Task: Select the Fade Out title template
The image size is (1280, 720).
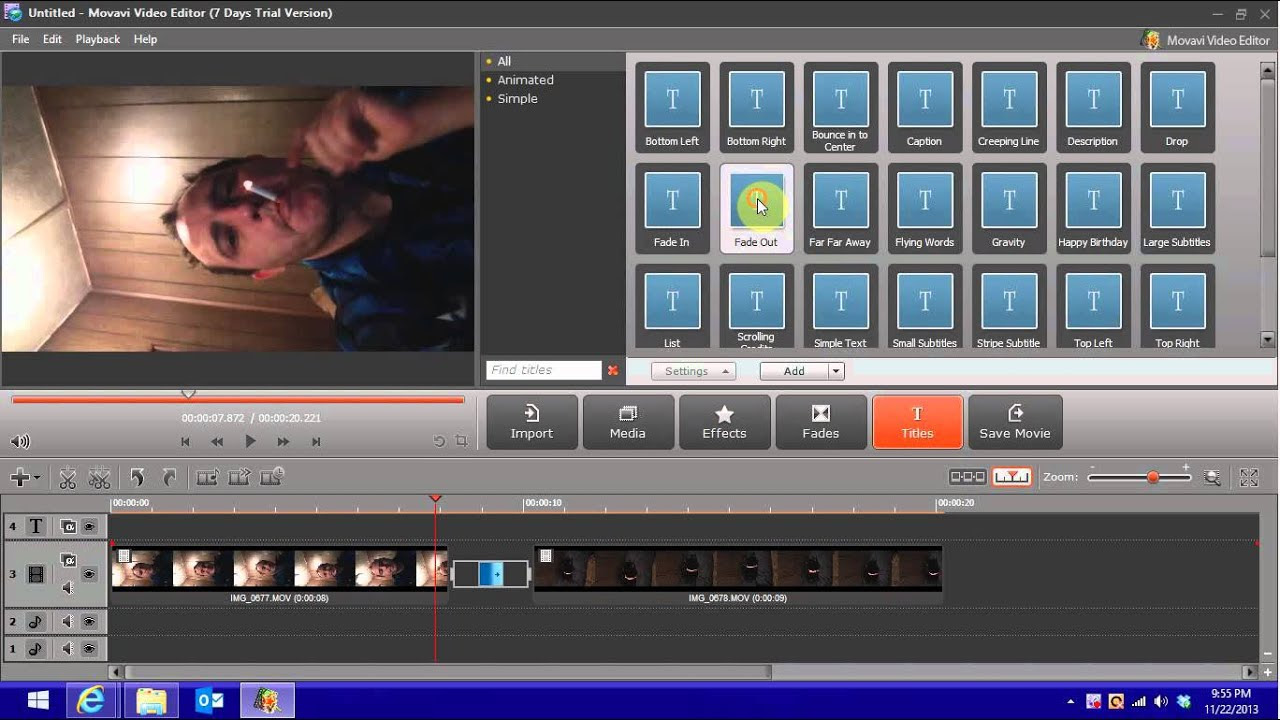Action: click(756, 207)
